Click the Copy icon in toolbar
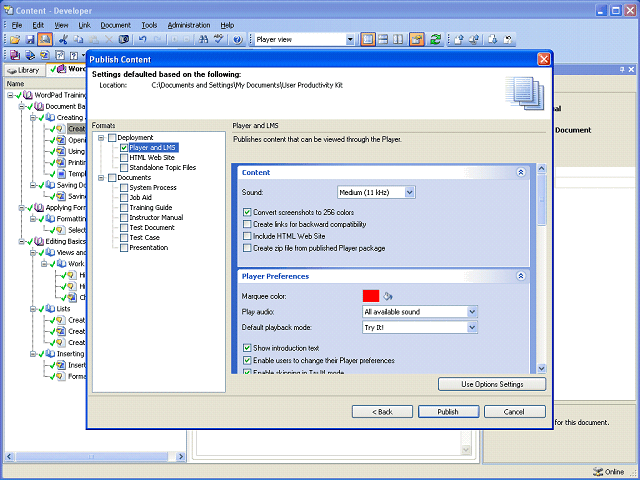Image resolution: width=640 pixels, height=480 pixels. (x=78, y=40)
